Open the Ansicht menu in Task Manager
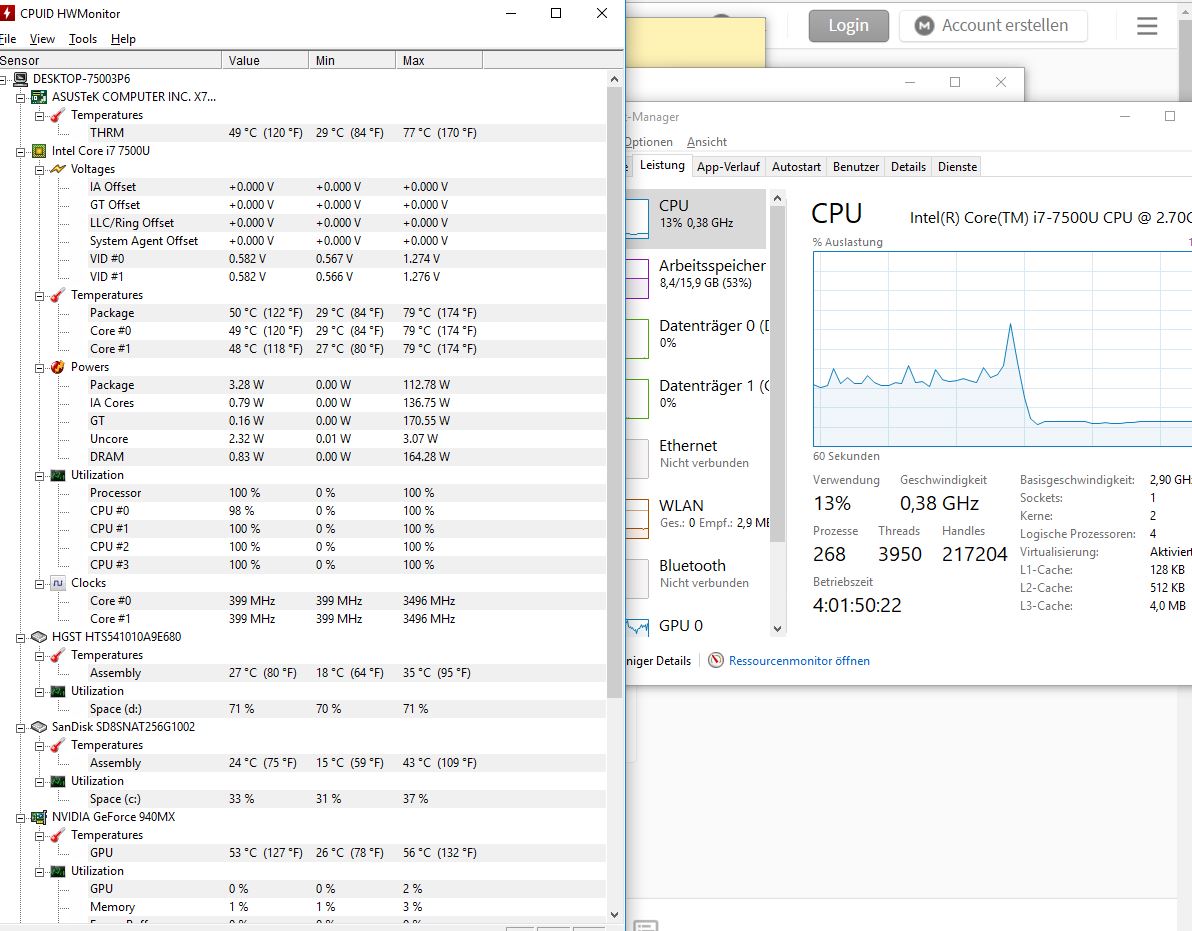The height and width of the screenshot is (931, 1192). 707,141
